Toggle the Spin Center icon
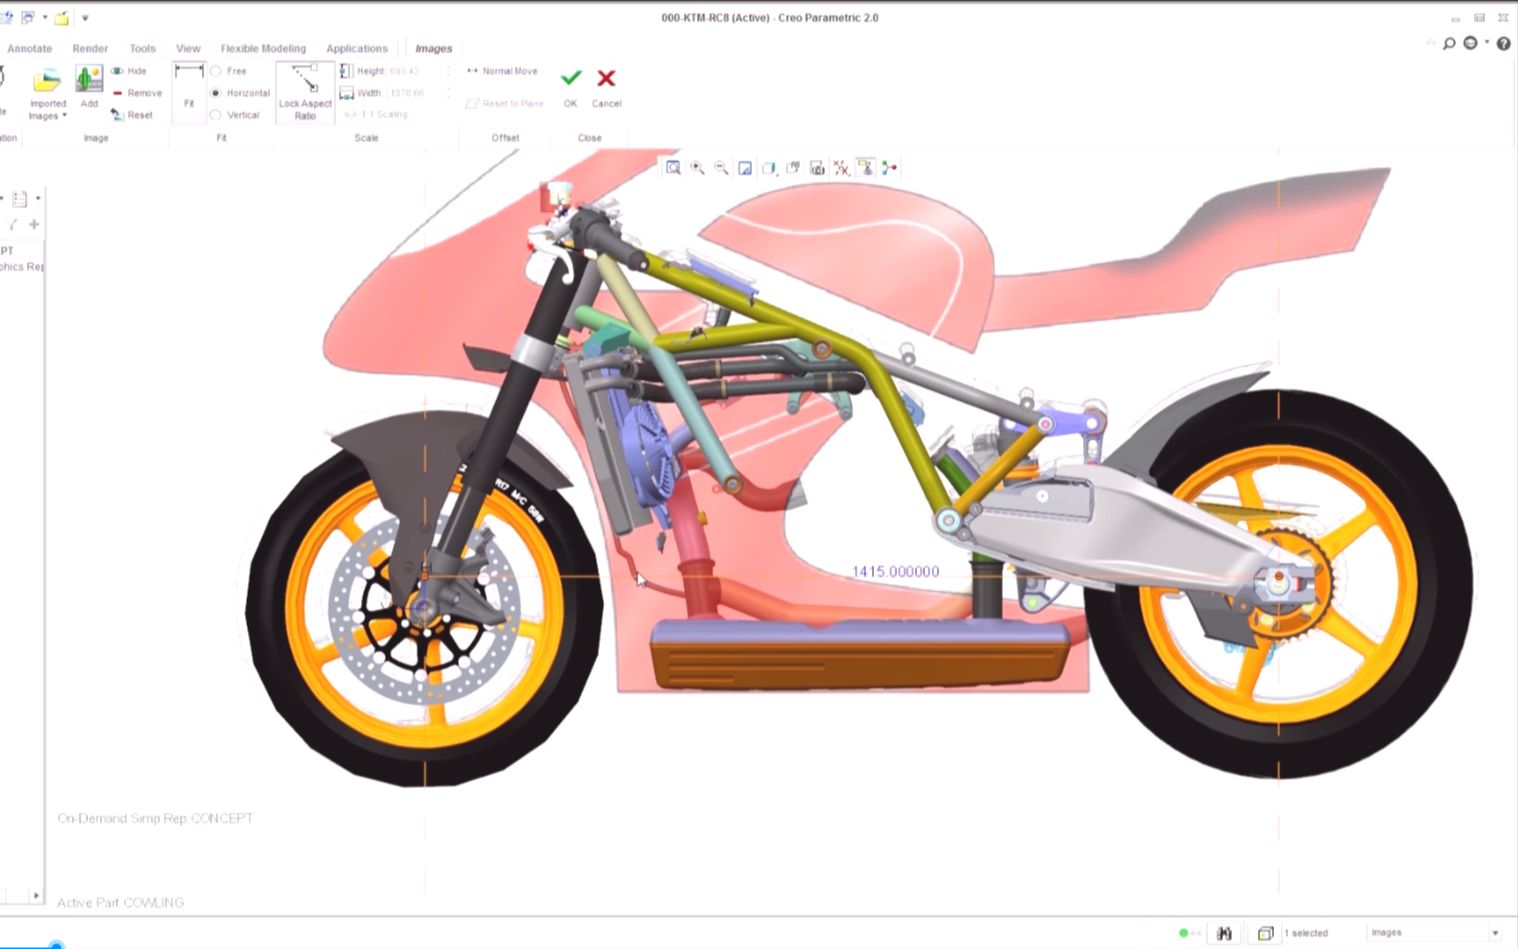 pyautogui.click(x=889, y=168)
